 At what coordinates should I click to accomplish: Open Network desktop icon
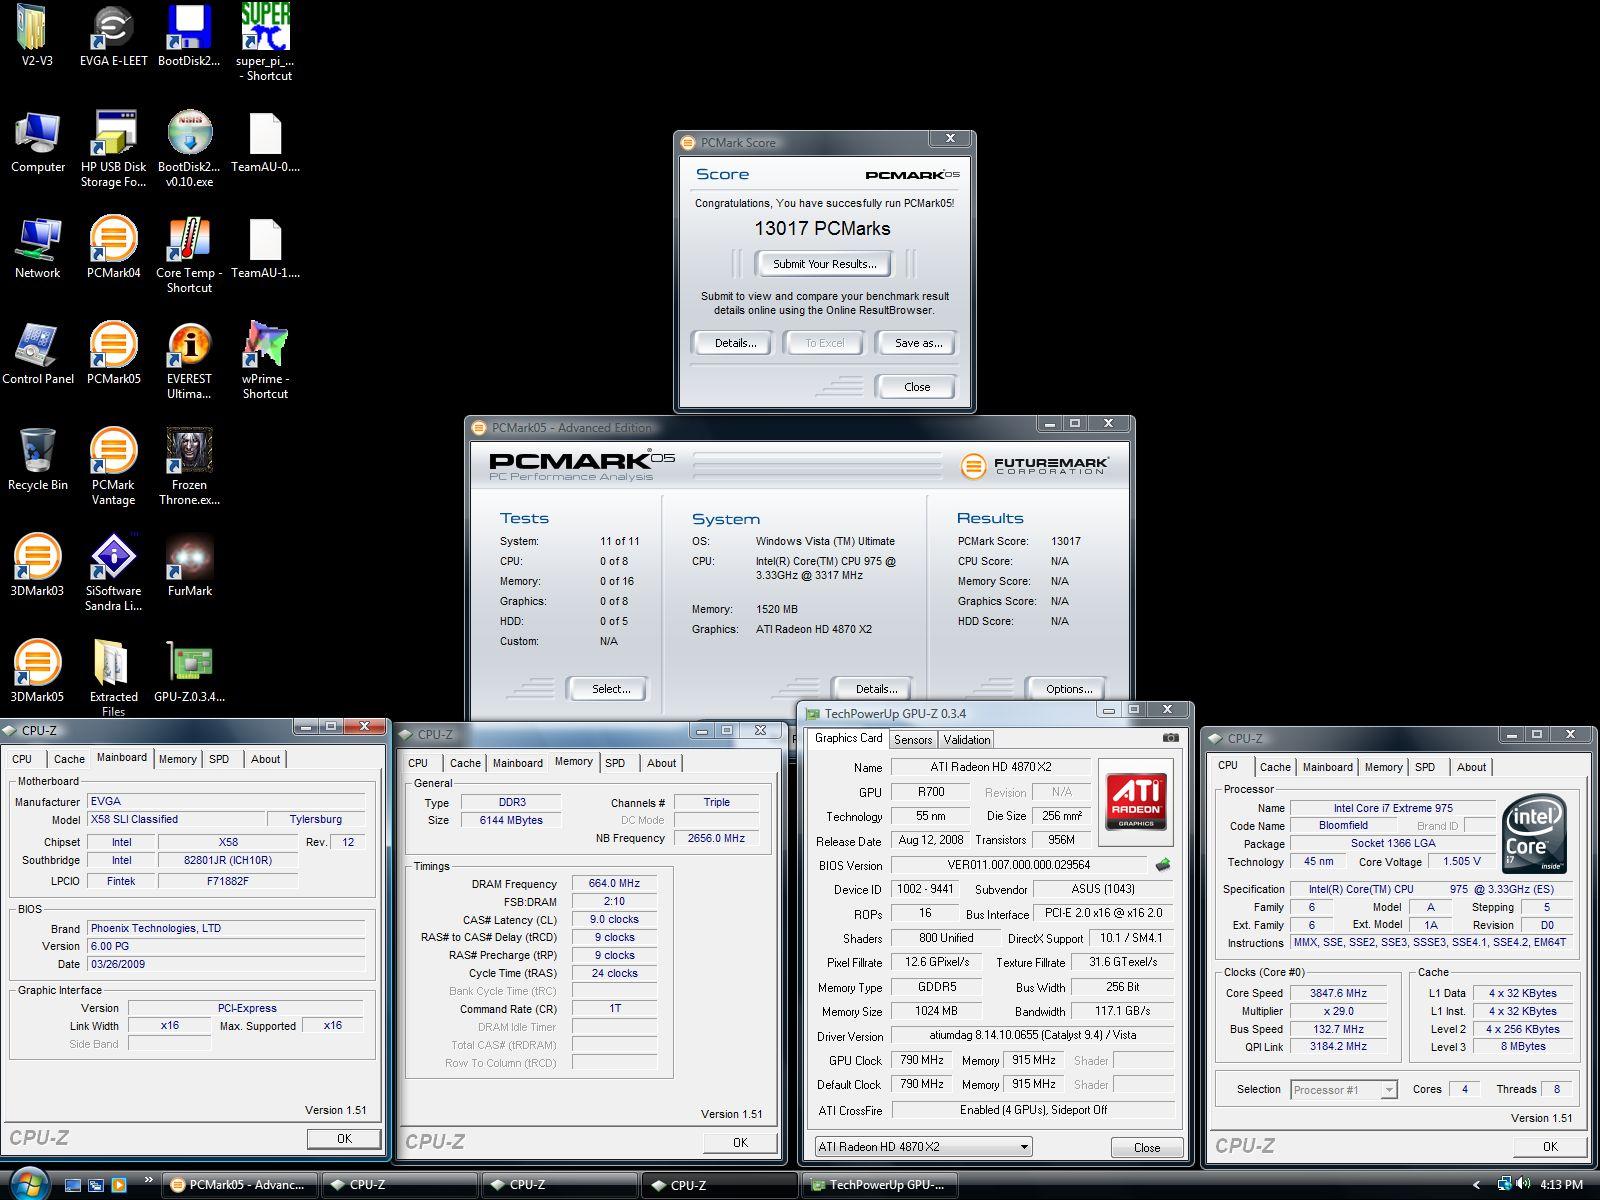pos(37,240)
